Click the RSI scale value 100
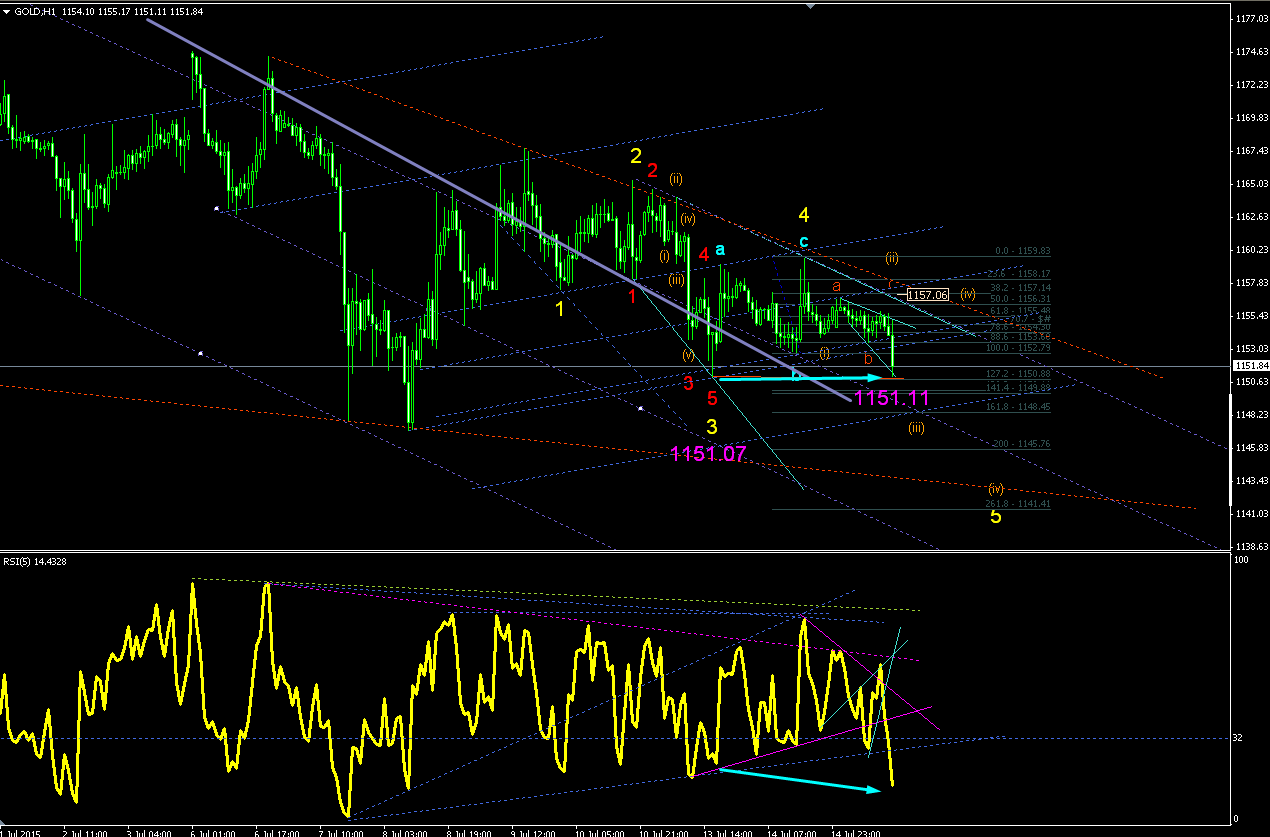This screenshot has width=1270, height=837. click(1240, 560)
